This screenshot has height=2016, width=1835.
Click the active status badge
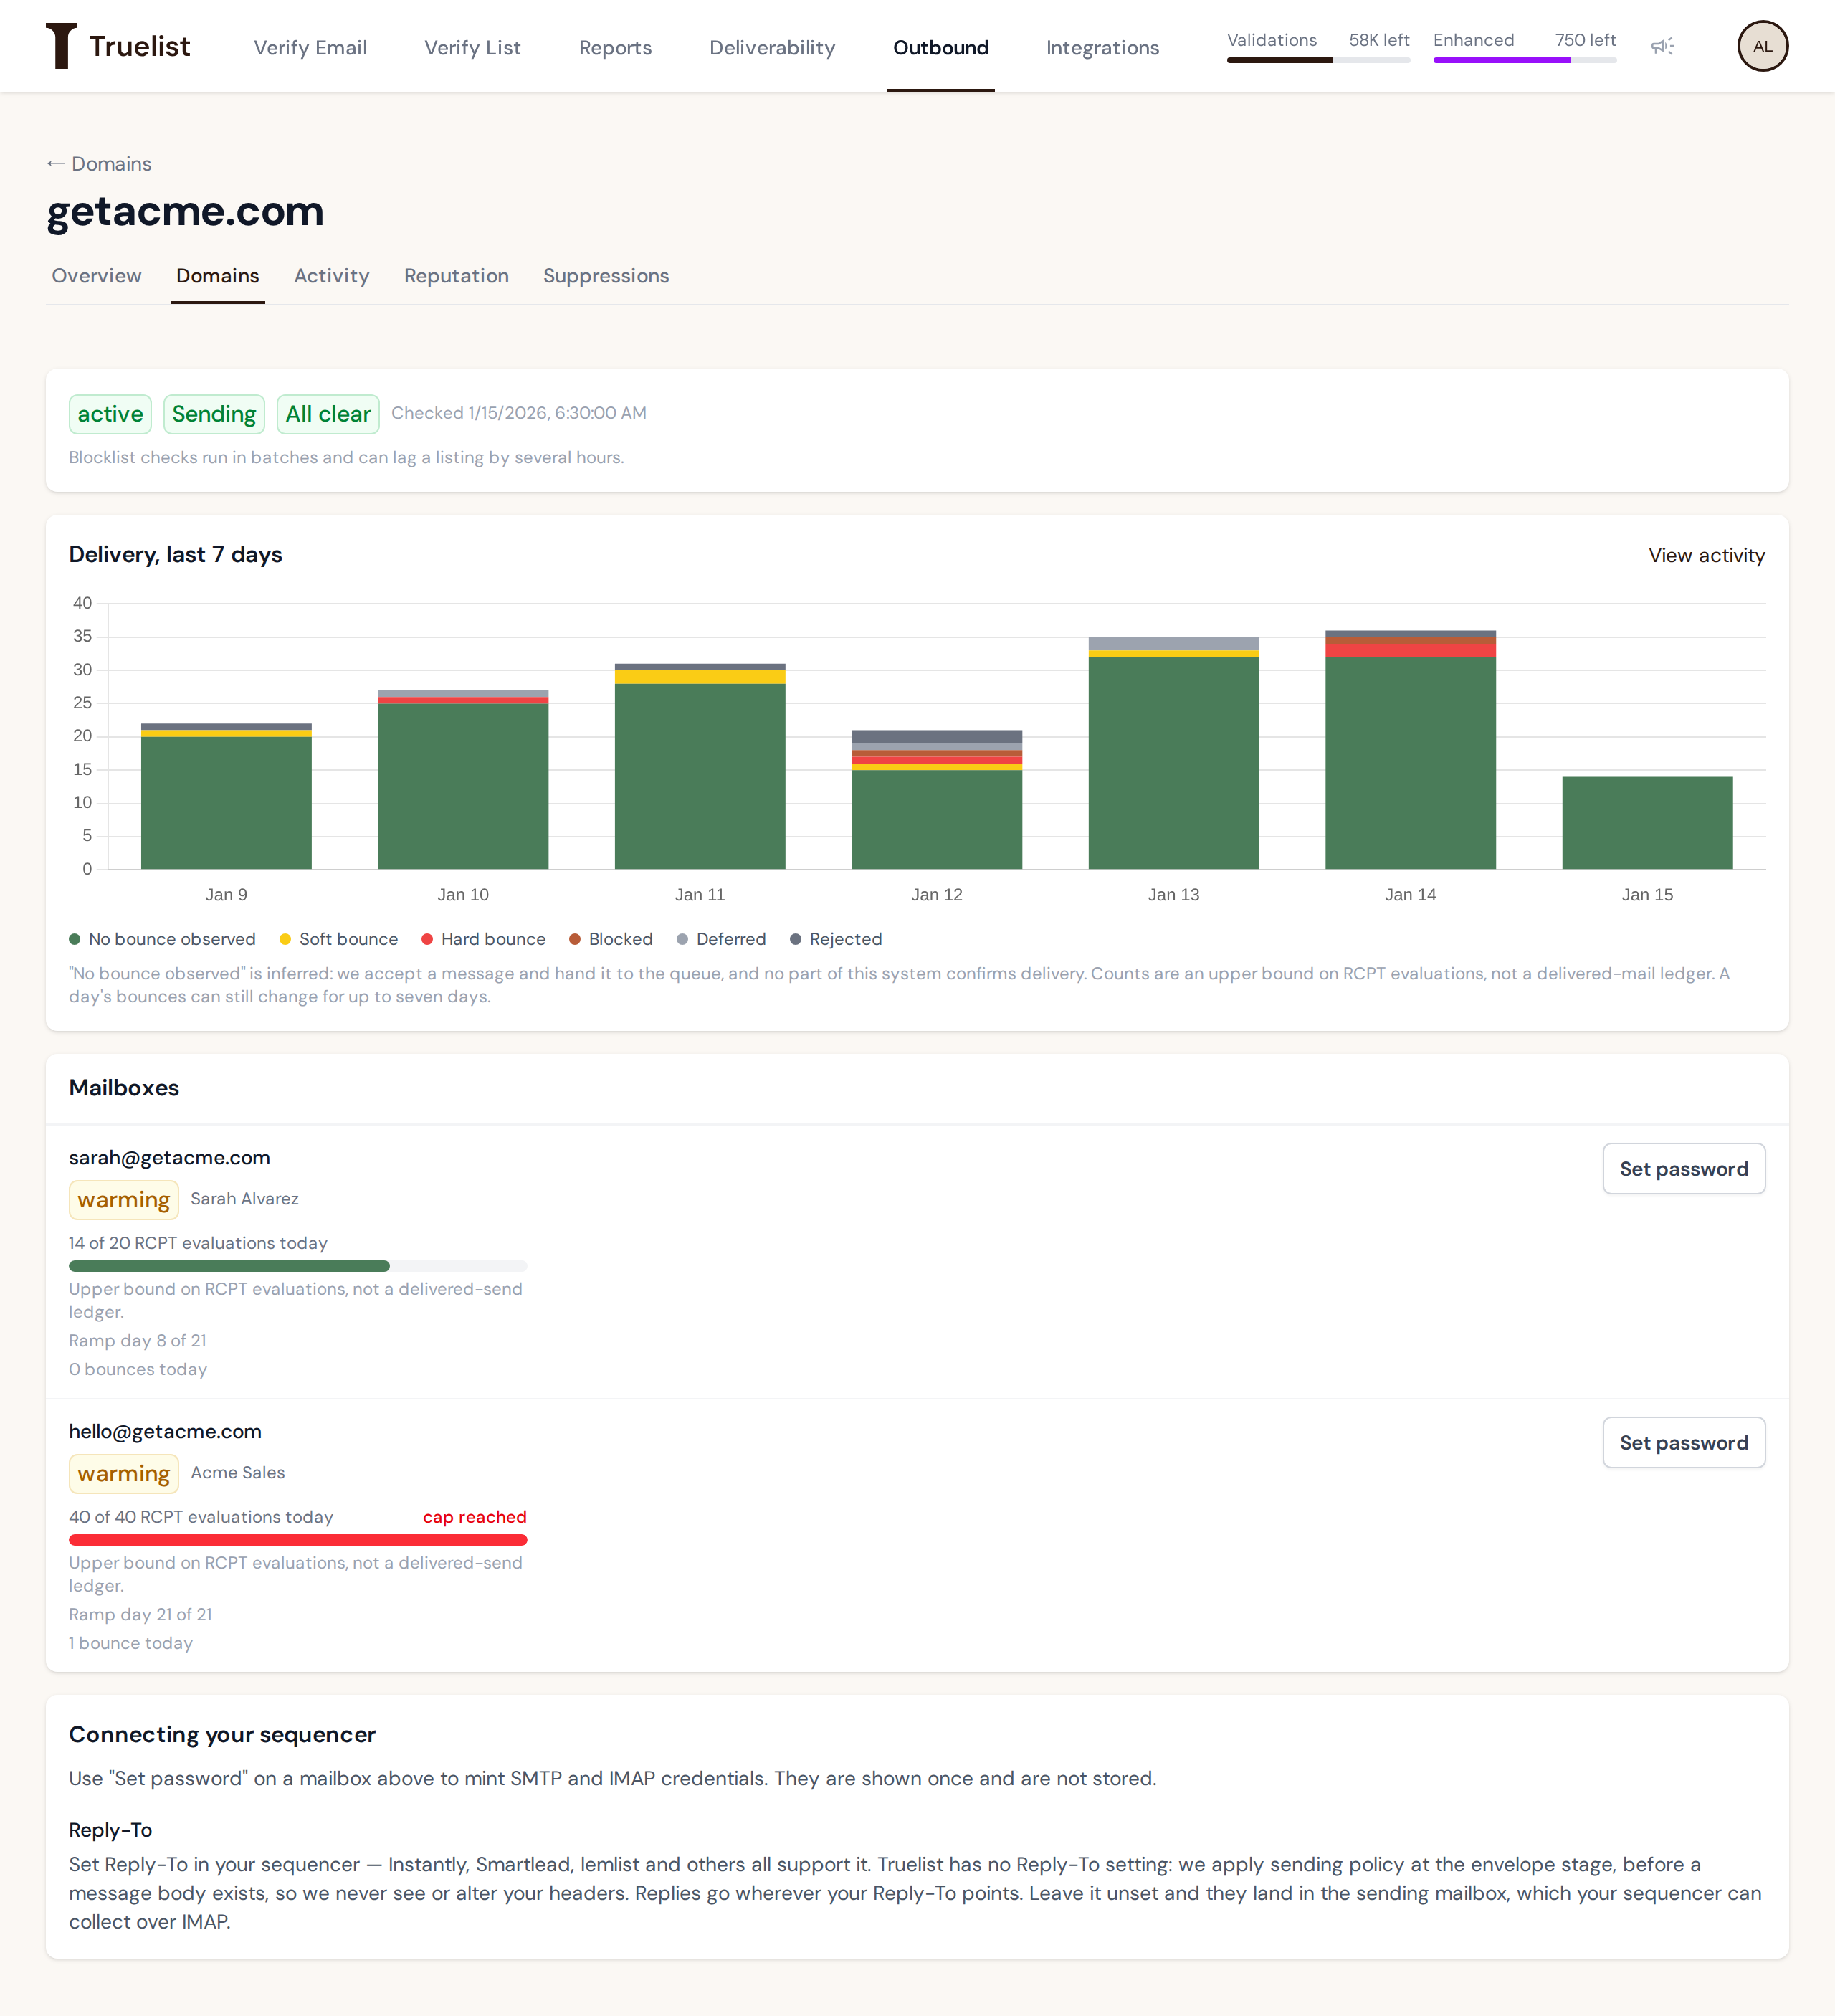[x=110, y=414]
